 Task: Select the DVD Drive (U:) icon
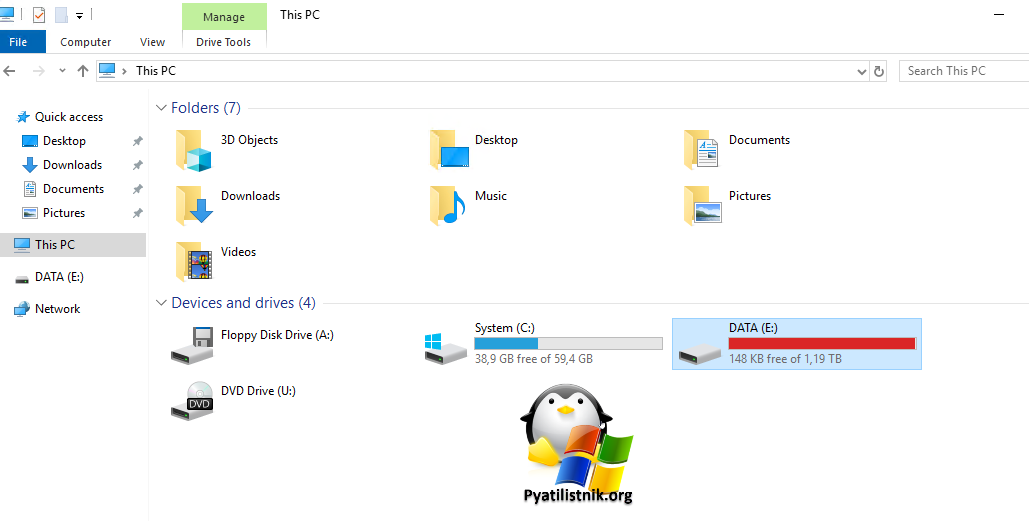click(192, 400)
